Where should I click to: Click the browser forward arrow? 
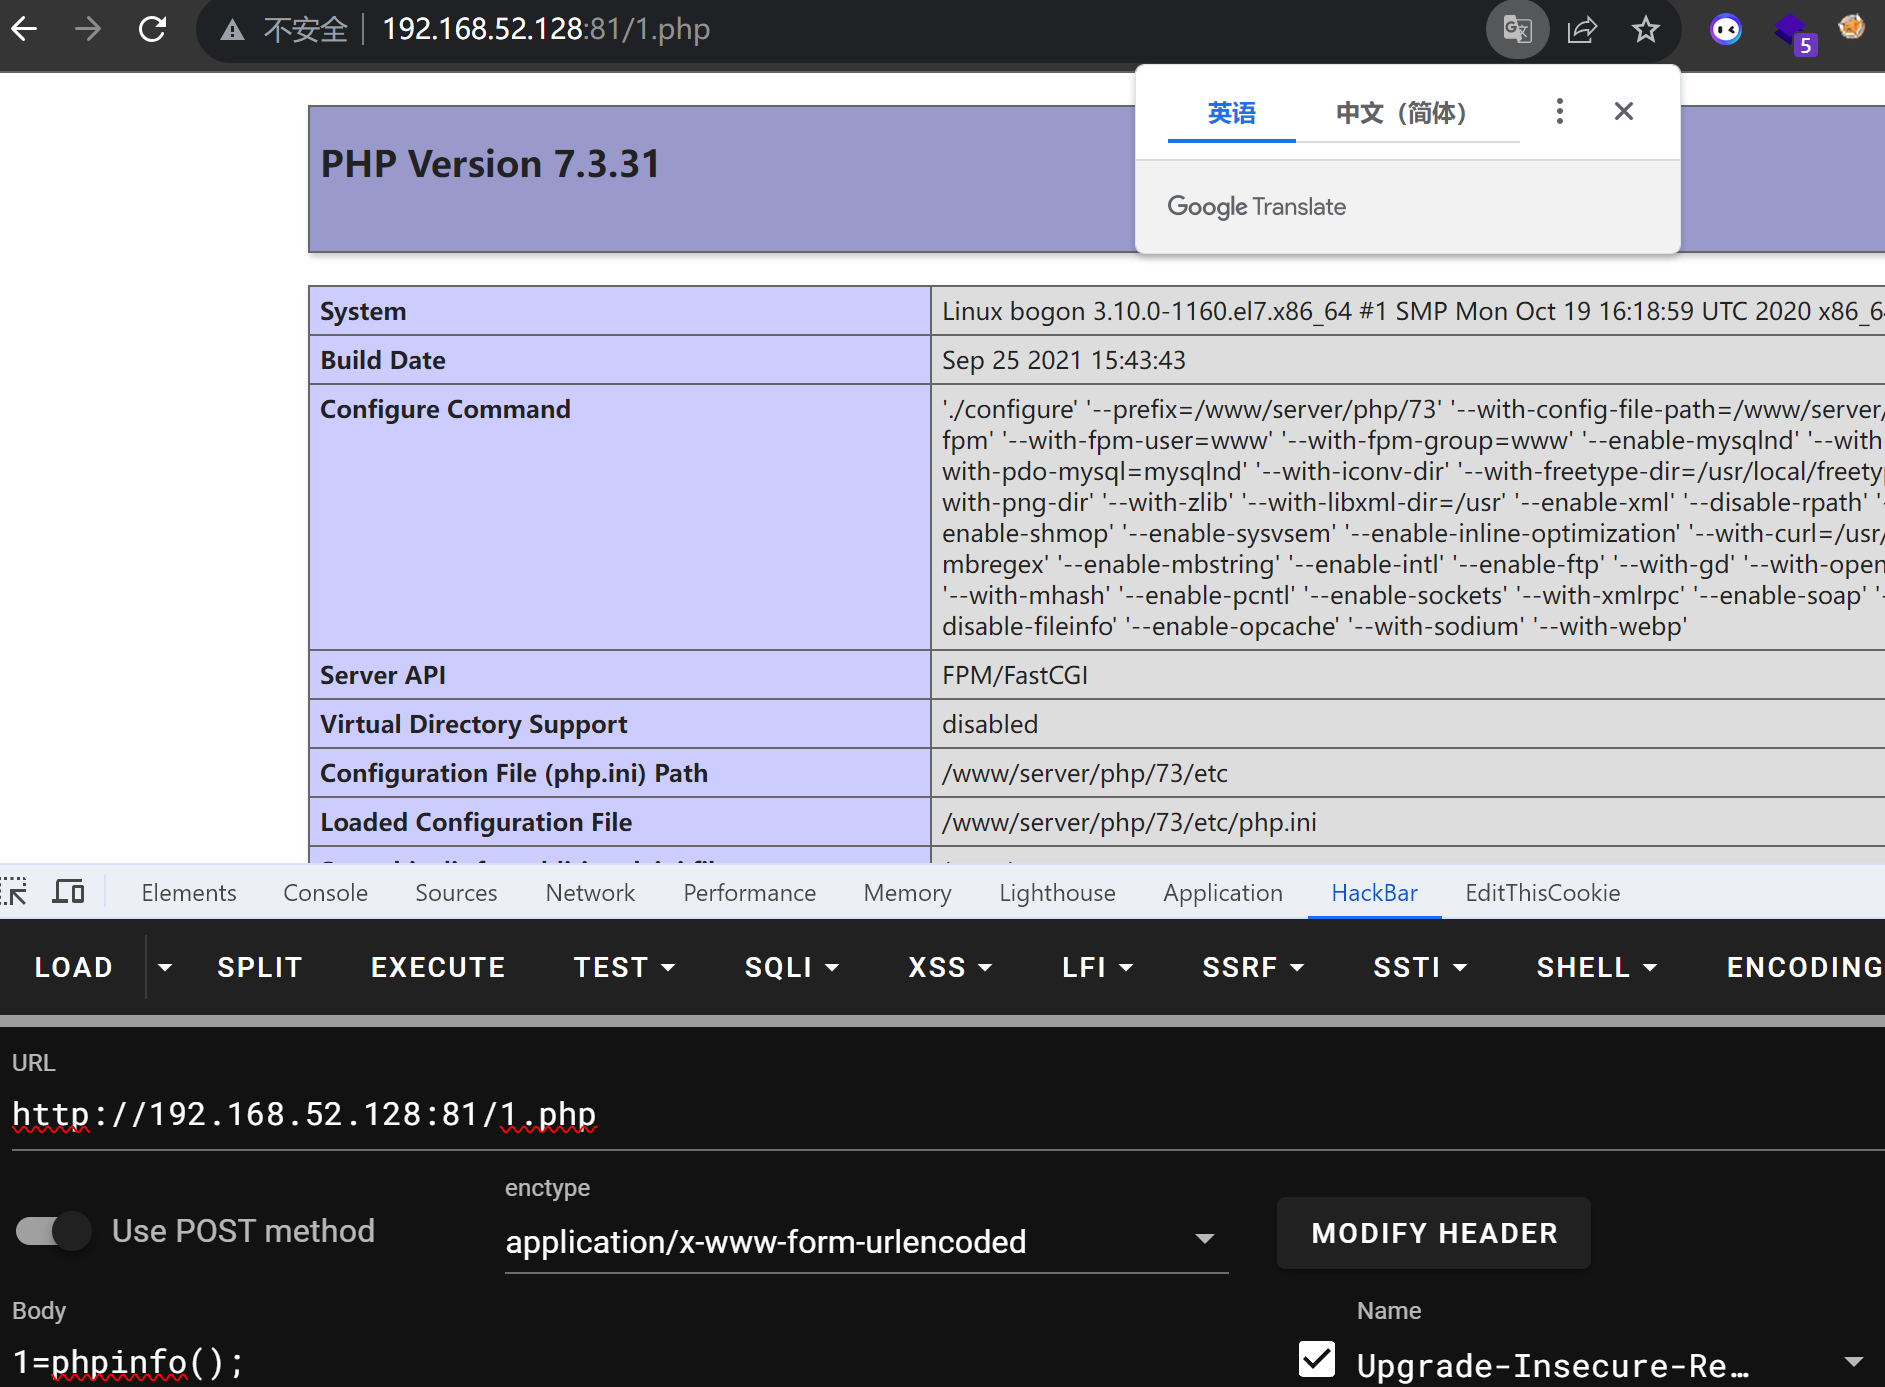click(88, 29)
